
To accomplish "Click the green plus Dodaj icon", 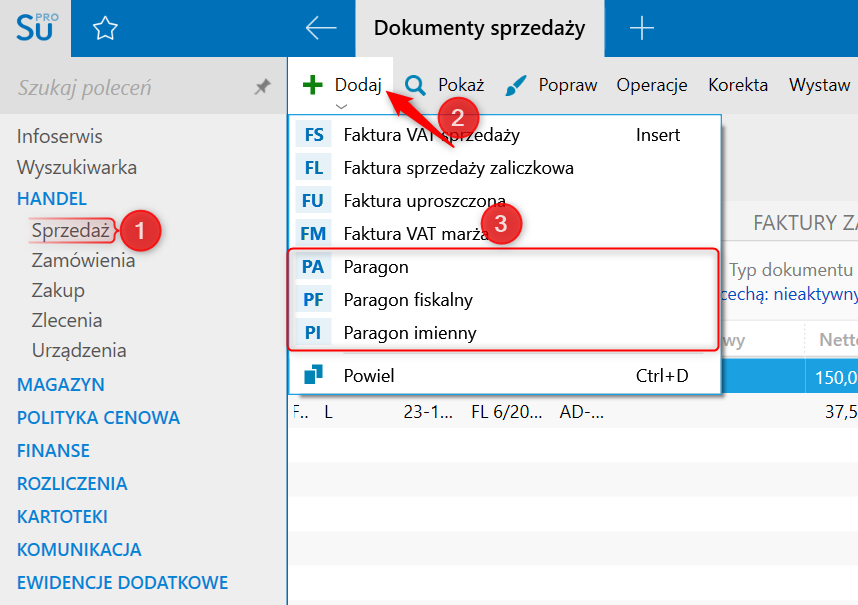I will coord(313,85).
